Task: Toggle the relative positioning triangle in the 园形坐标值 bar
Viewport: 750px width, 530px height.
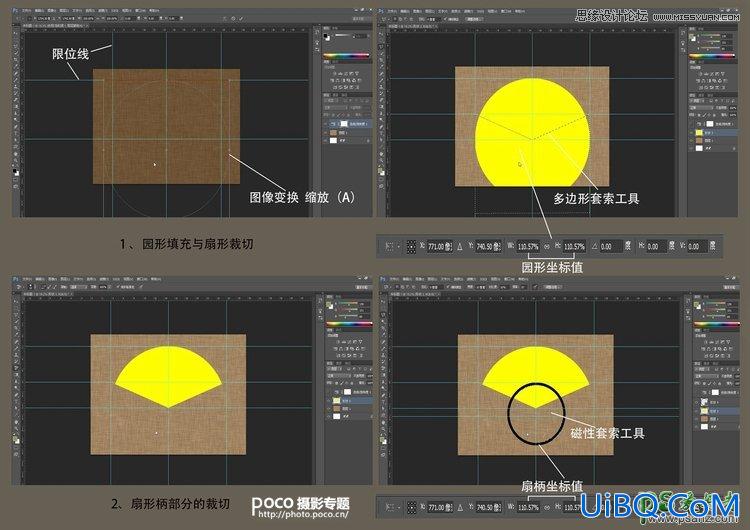Action: point(460,246)
